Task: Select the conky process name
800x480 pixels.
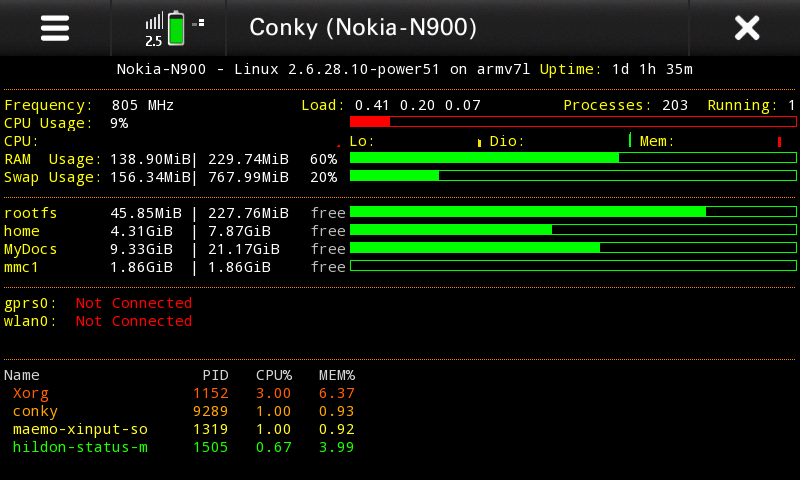Action: [35, 412]
